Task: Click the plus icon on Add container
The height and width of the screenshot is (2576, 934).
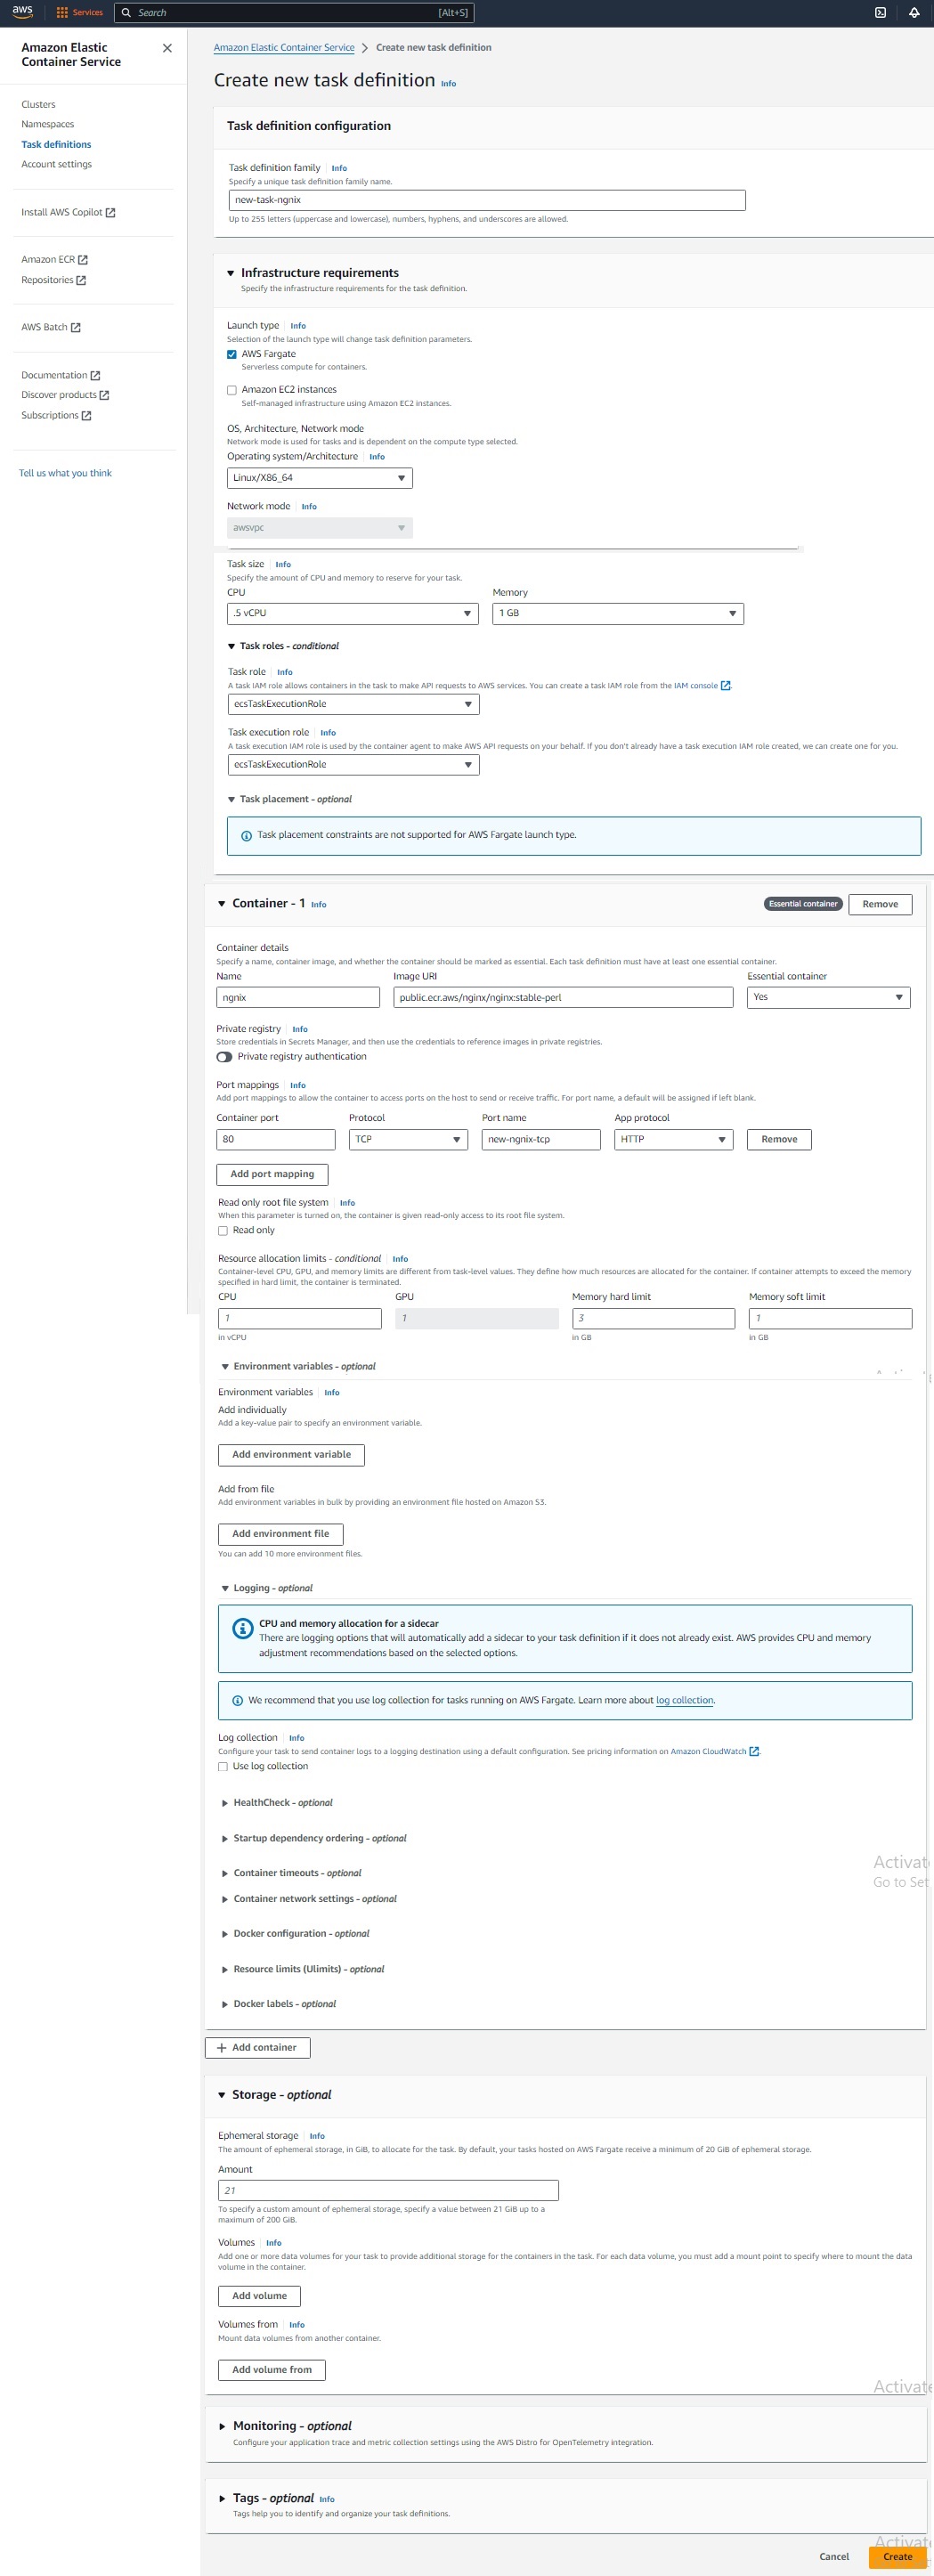Action: click(x=222, y=2047)
